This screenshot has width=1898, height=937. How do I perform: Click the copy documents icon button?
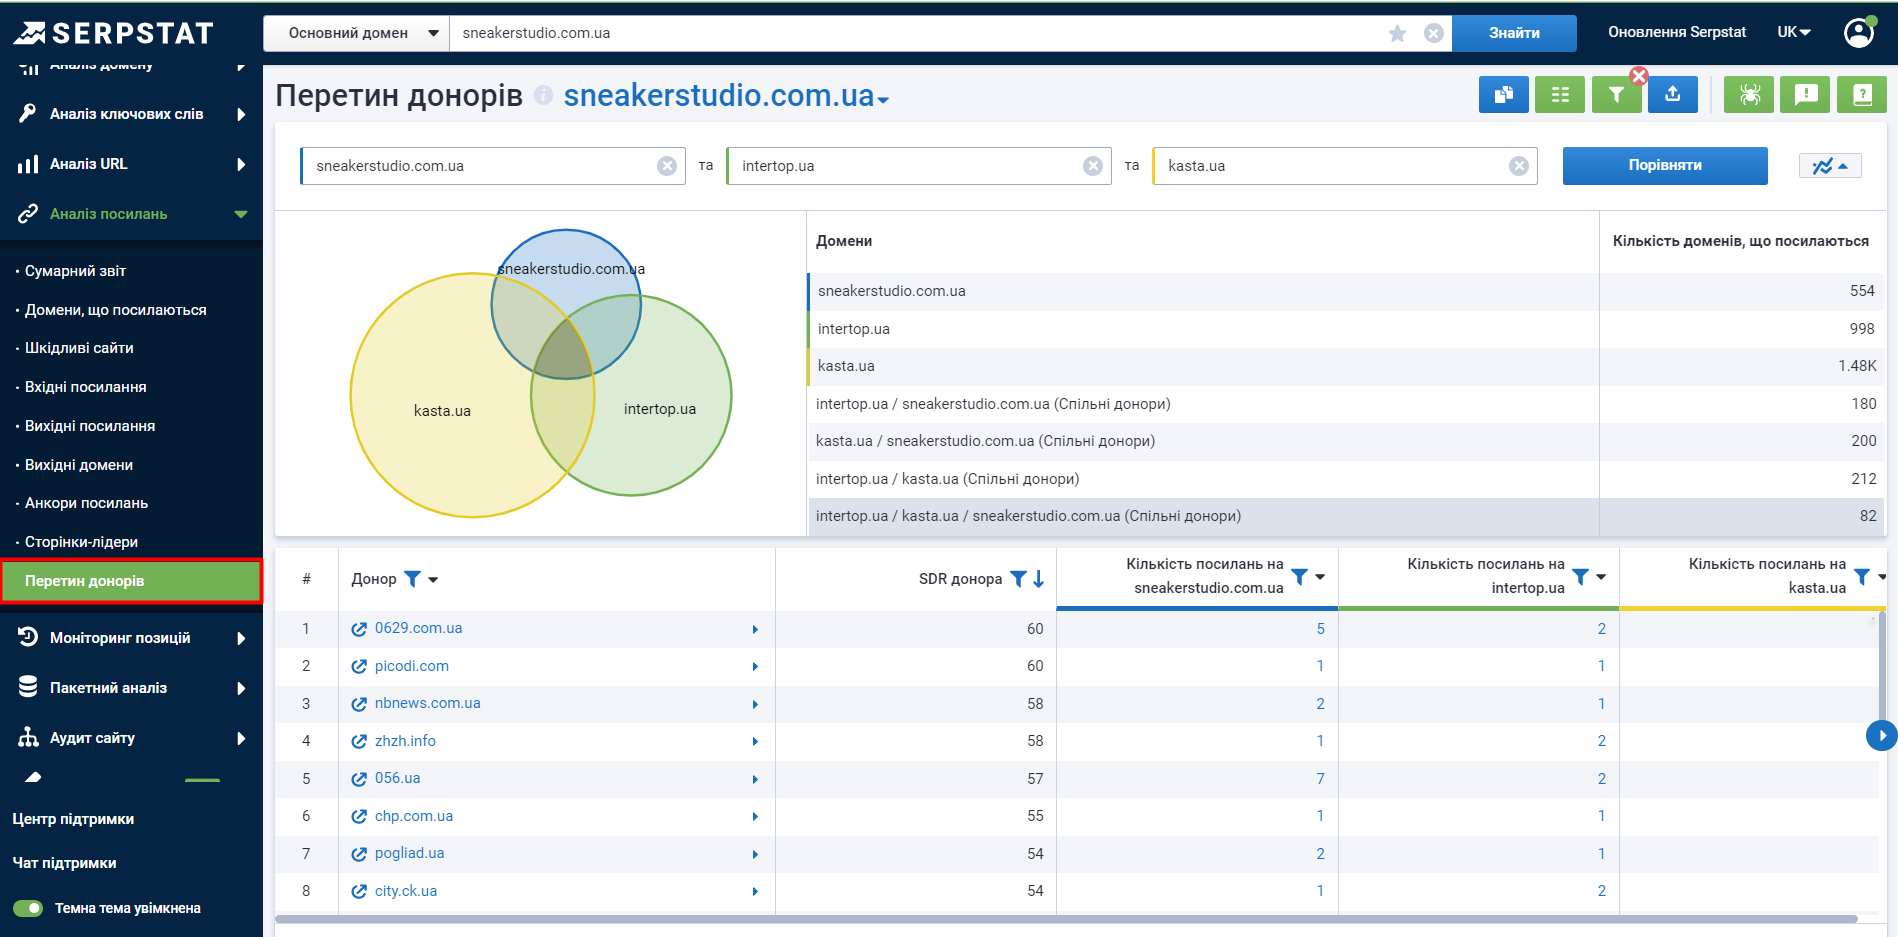point(1503,95)
